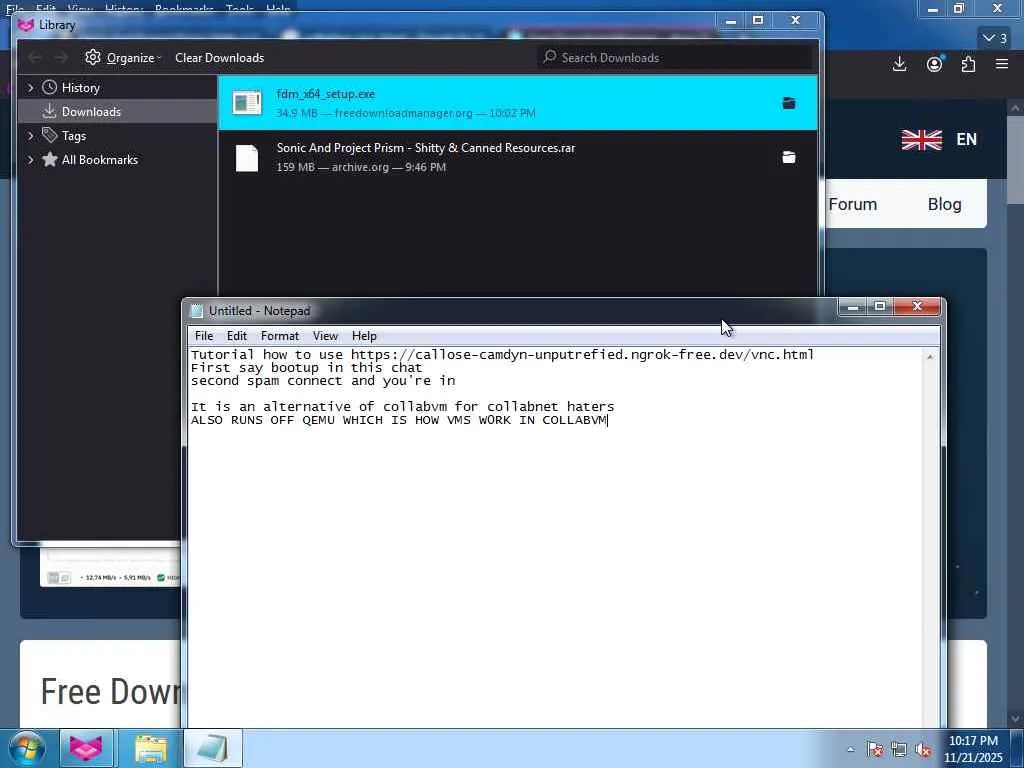This screenshot has height=768, width=1024.
Task: Expand History tree node
Action: point(30,88)
